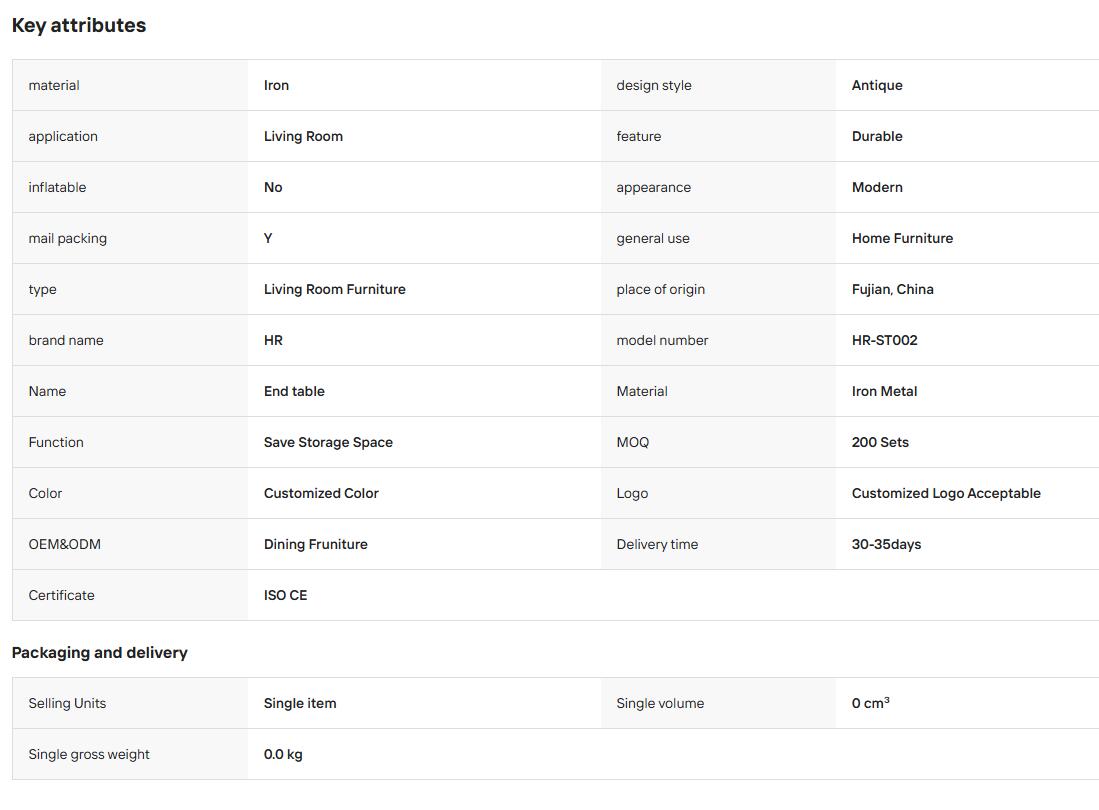Select the 30-35days delivery time value
This screenshot has height=810, width=1099.
886,544
